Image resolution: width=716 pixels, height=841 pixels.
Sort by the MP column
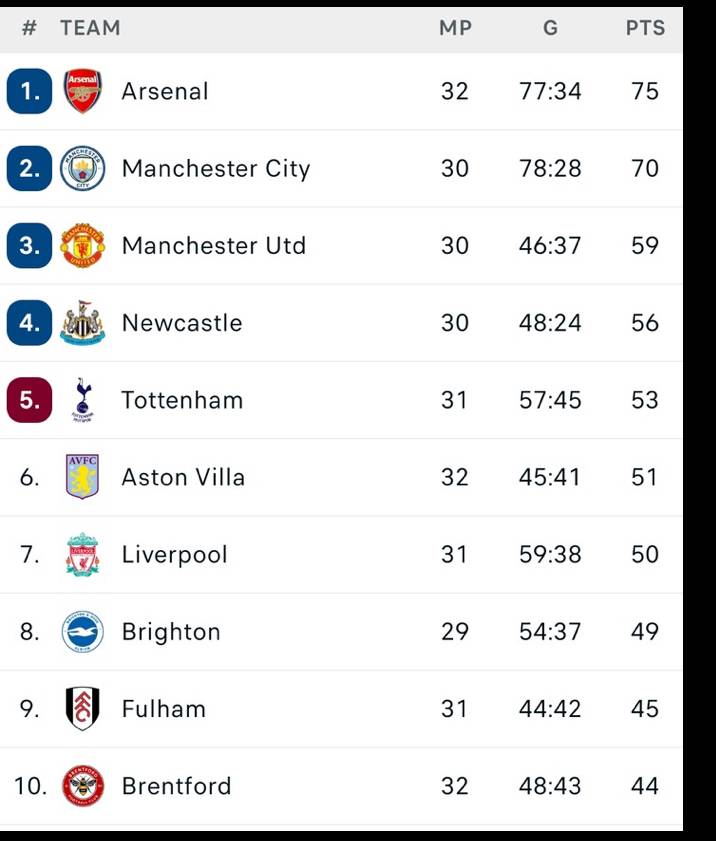(x=456, y=28)
